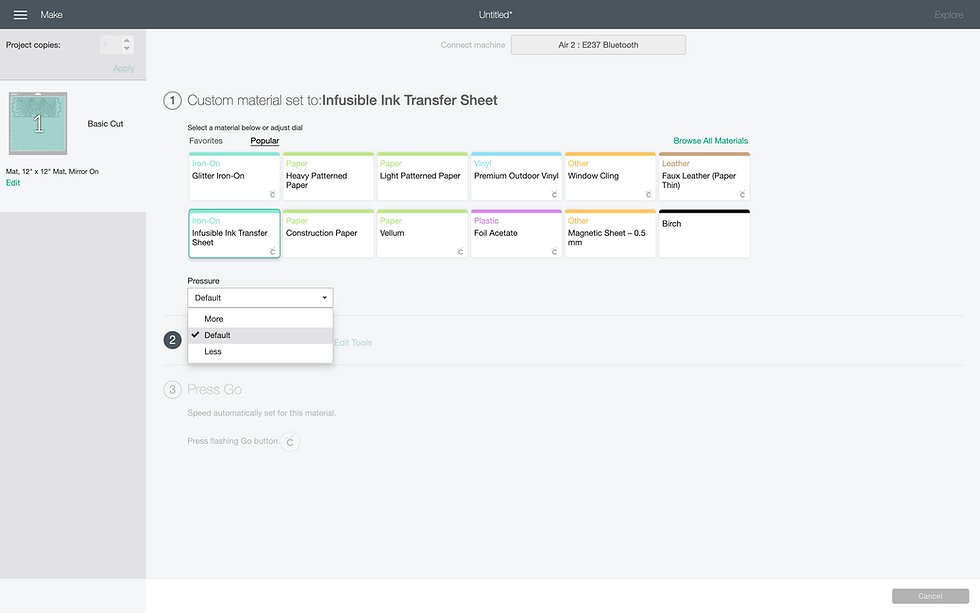Click the project copies number field
The image size is (980, 613).
[110, 45]
